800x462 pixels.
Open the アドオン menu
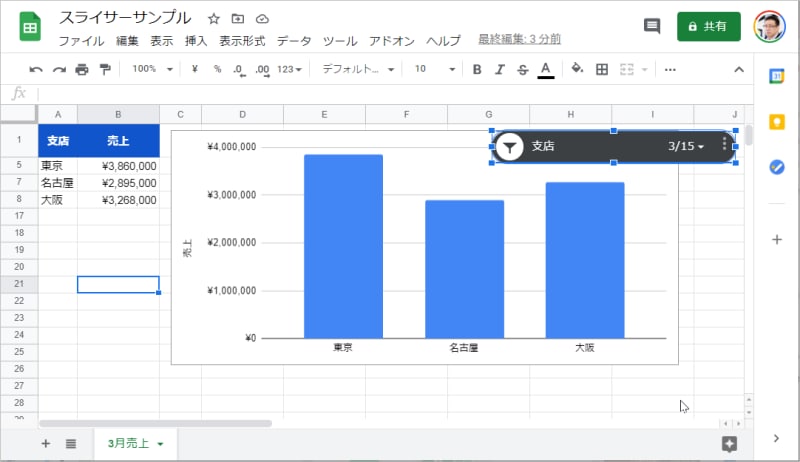click(x=392, y=41)
